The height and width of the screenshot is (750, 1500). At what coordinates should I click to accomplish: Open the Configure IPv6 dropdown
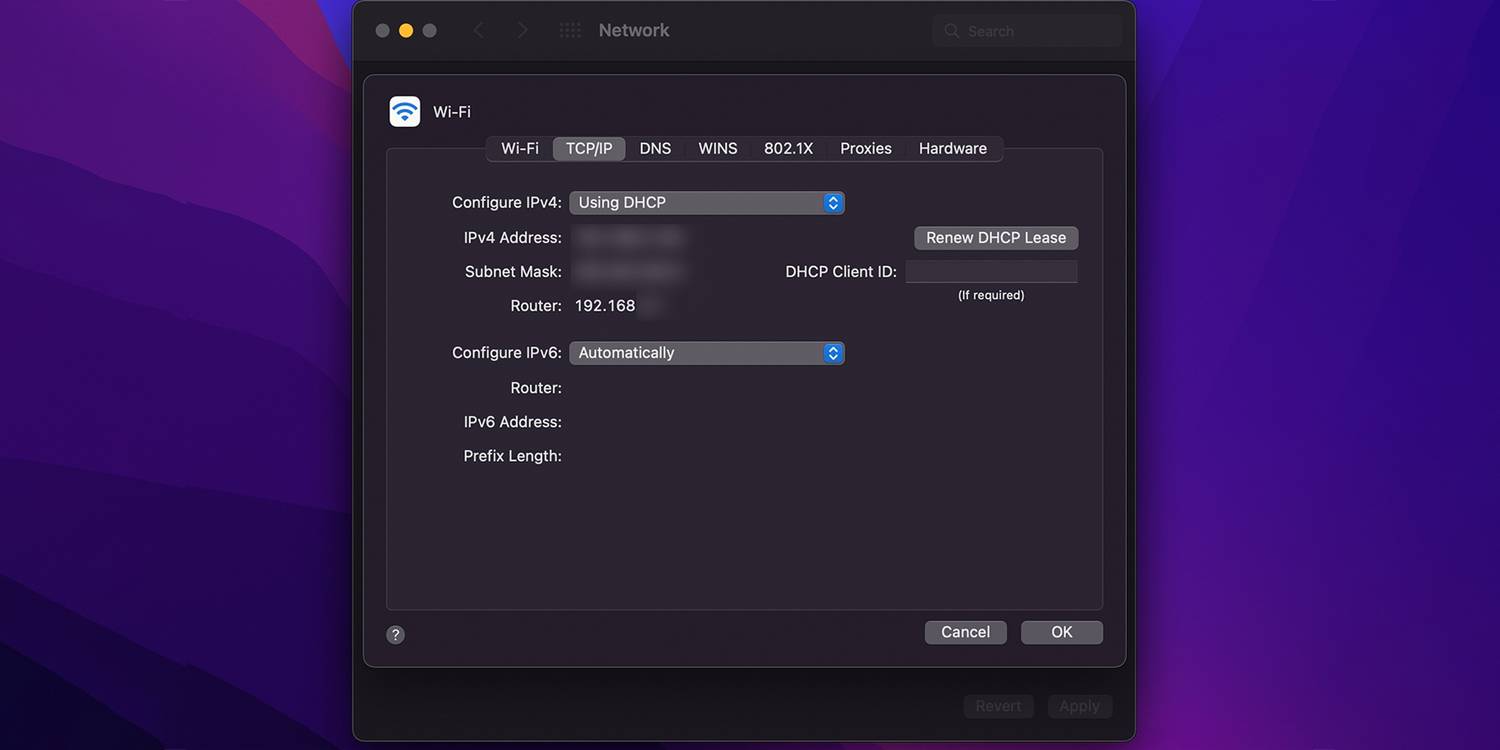click(x=707, y=353)
